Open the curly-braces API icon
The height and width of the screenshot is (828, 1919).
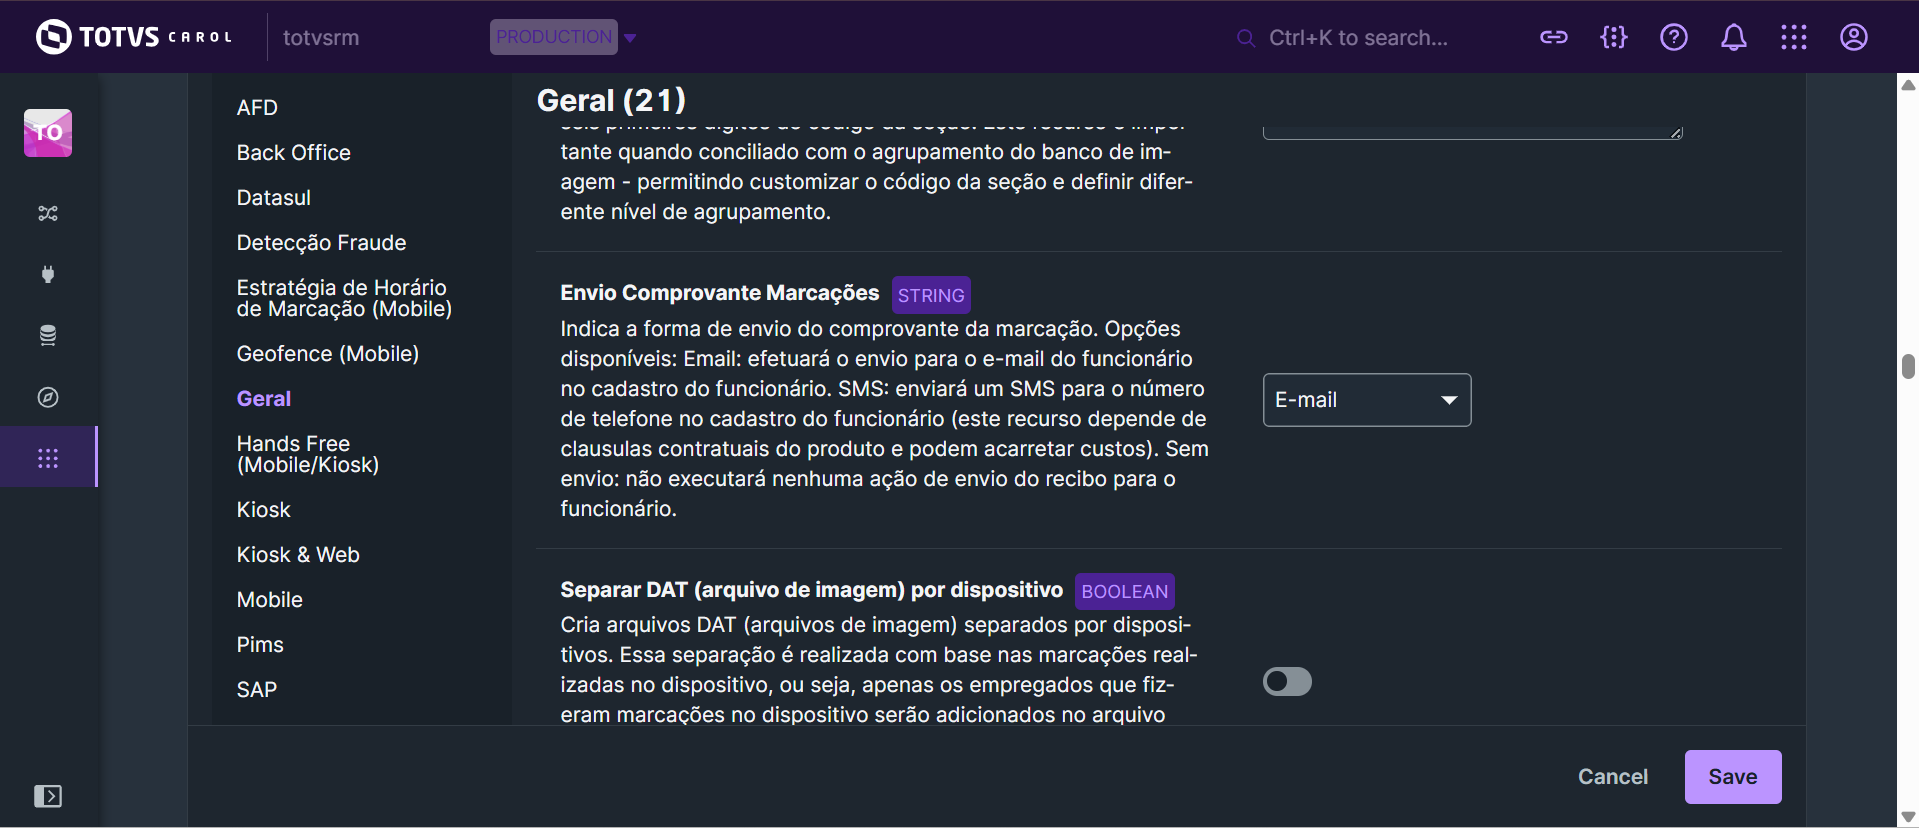coord(1613,38)
